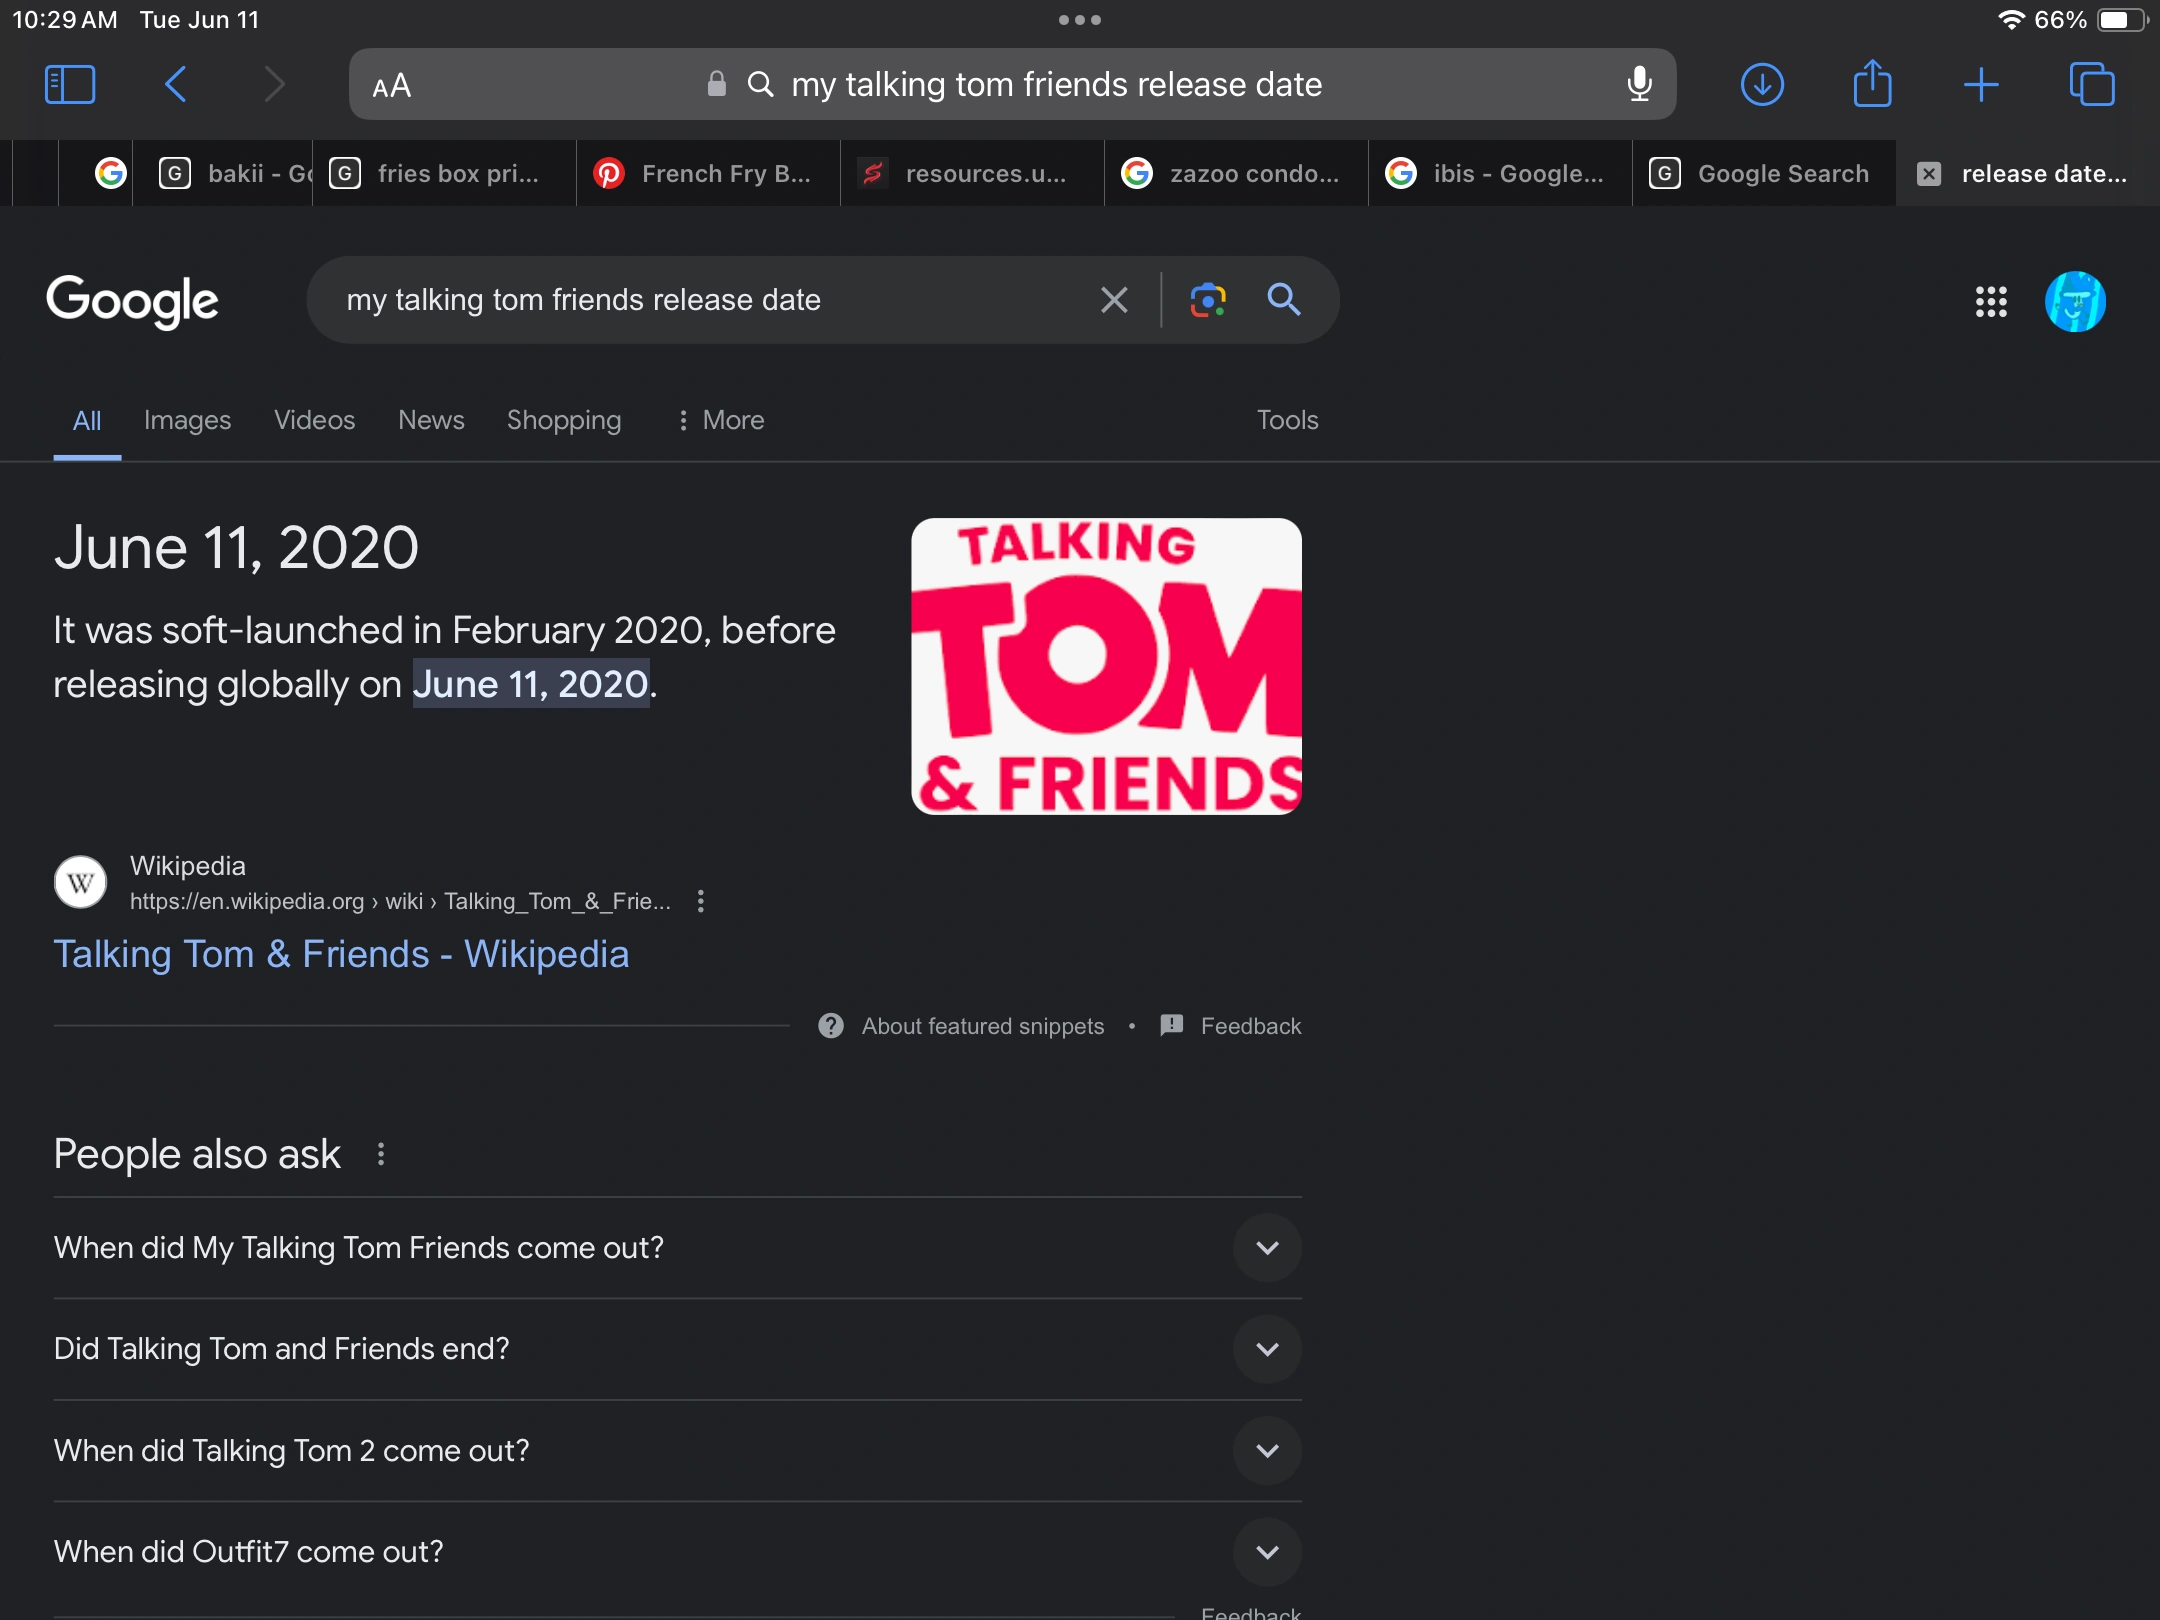Search by image with Google Lens
Image resolution: width=2160 pixels, height=1620 pixels.
pos(1208,300)
